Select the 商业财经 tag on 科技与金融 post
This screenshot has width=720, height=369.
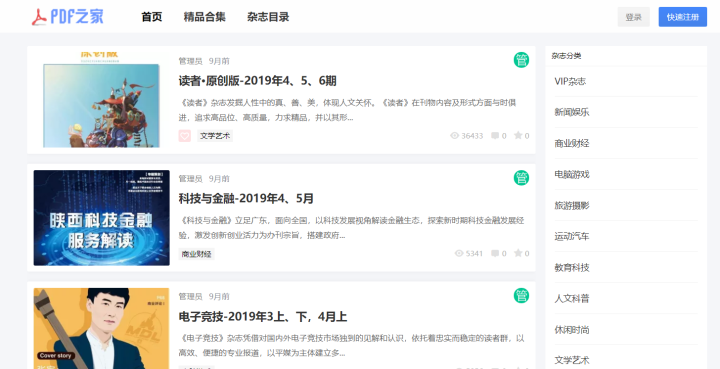tap(197, 254)
